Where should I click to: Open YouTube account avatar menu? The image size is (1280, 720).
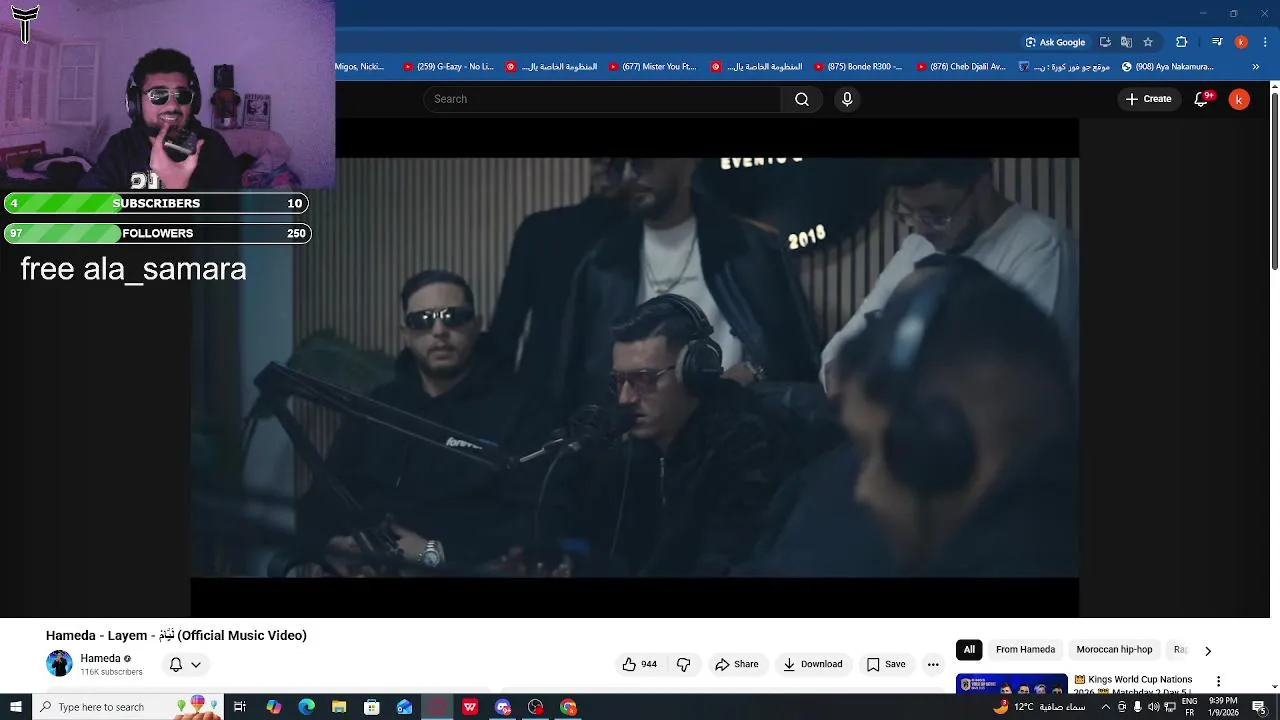[x=1239, y=99]
